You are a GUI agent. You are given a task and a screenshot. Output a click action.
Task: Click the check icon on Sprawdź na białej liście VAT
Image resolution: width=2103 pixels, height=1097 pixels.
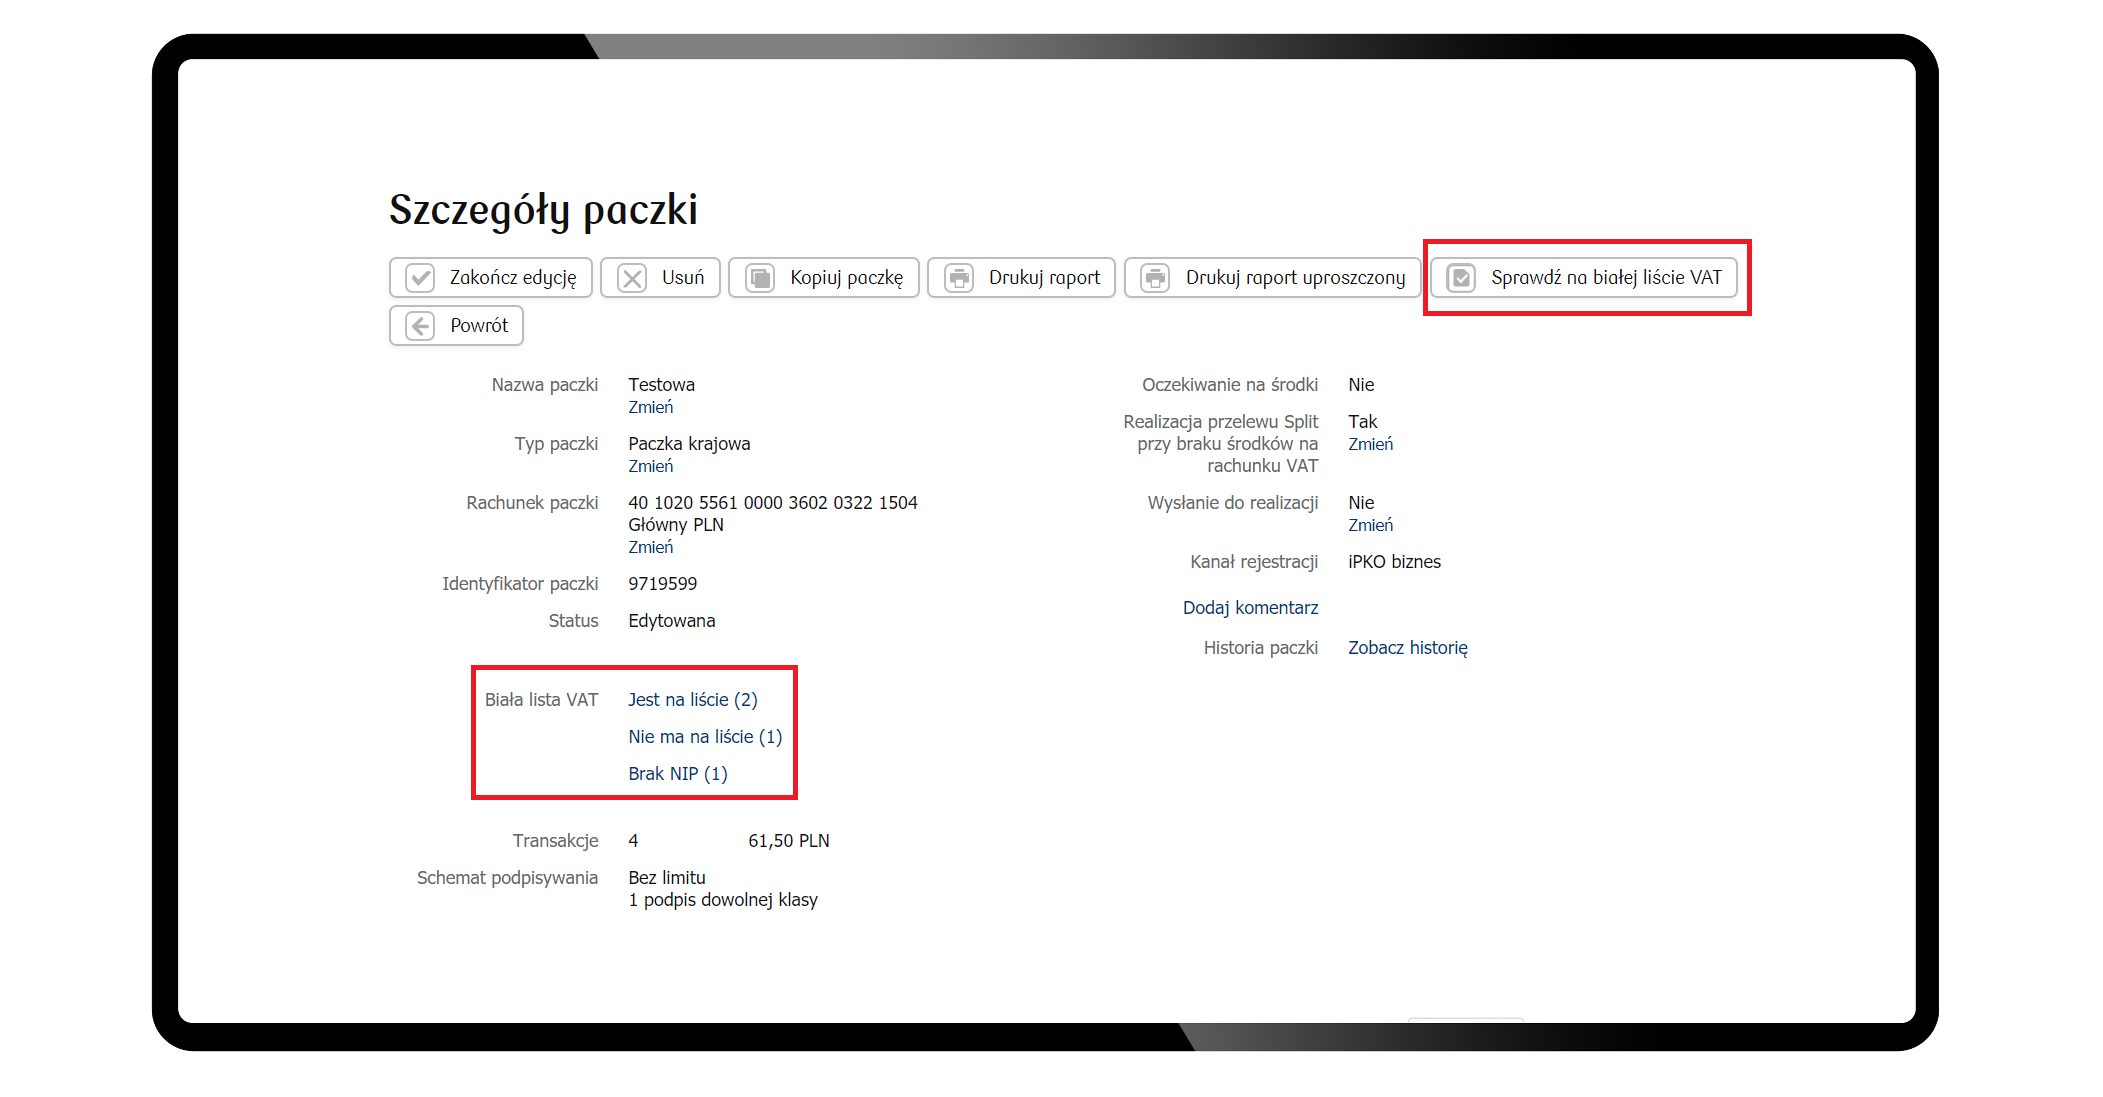pos(1461,278)
